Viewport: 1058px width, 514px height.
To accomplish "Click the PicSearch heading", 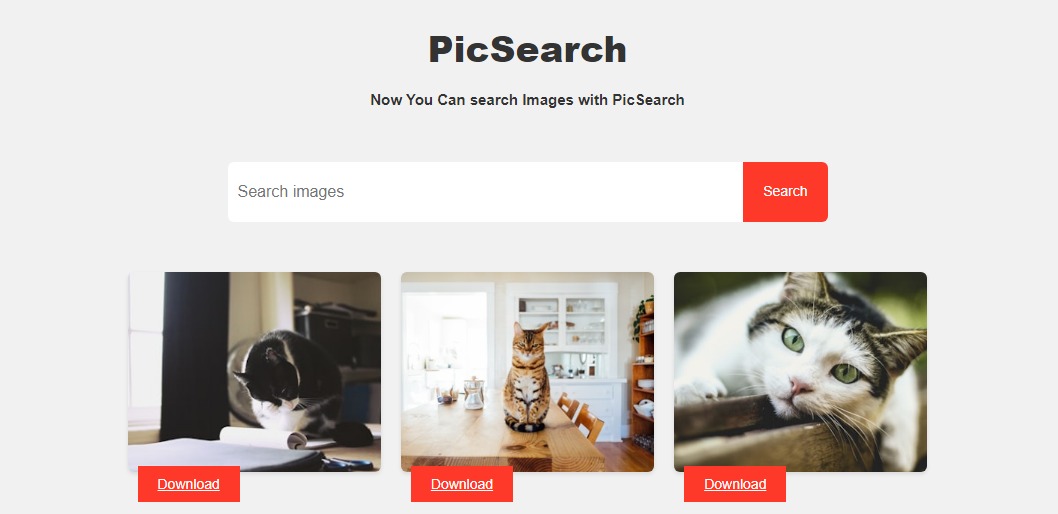I will pos(528,50).
